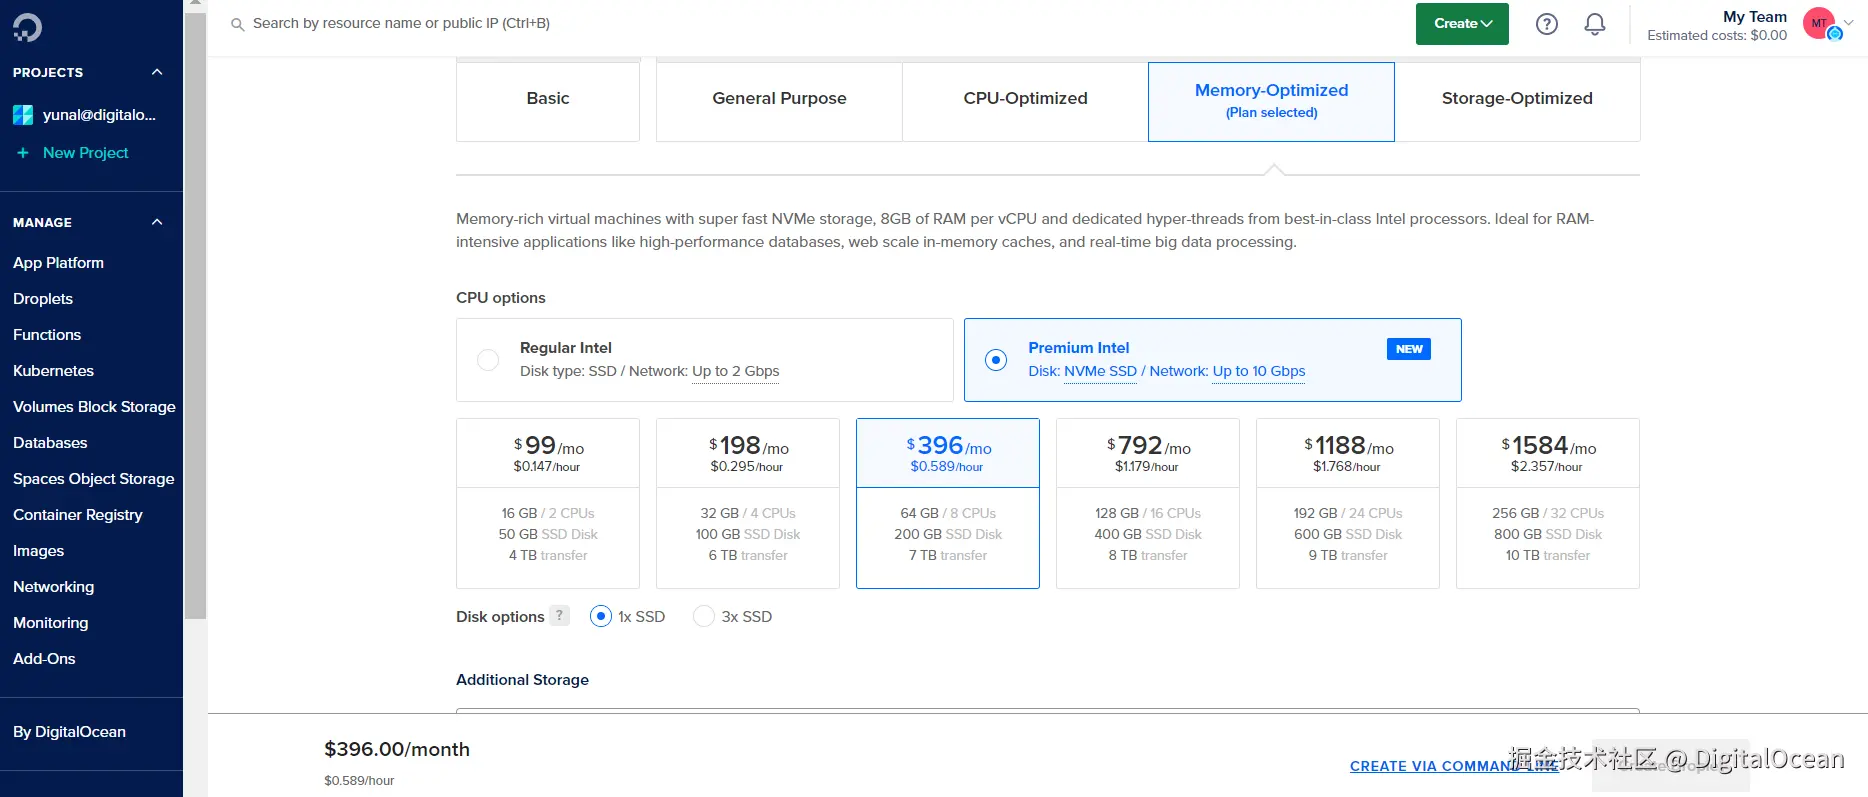Switch to the Basic plan tab
The image size is (1868, 797).
pos(548,101)
